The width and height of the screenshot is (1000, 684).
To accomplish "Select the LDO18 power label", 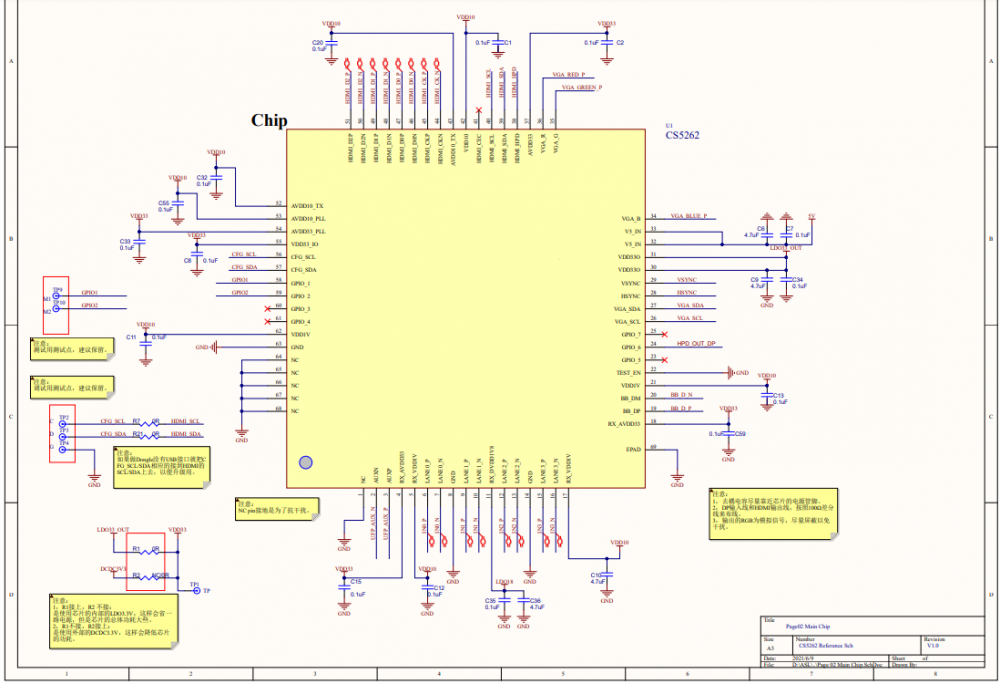I will [504, 581].
